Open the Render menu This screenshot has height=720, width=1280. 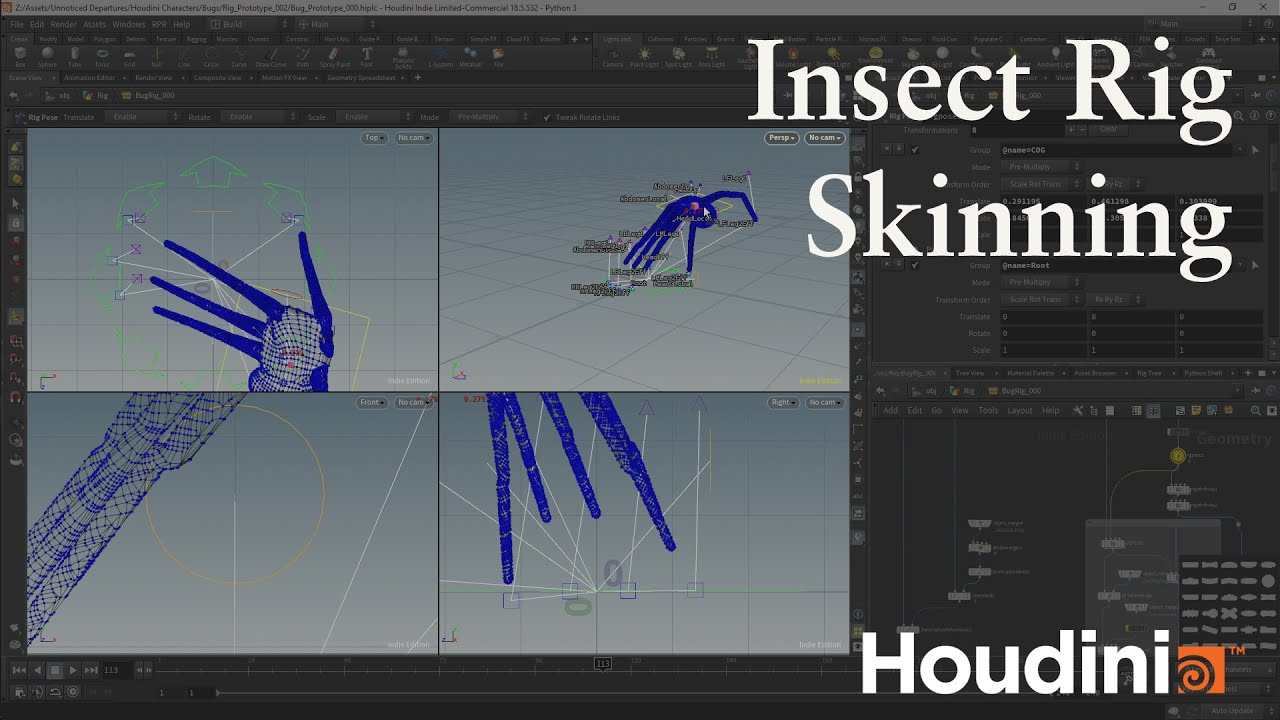point(63,24)
